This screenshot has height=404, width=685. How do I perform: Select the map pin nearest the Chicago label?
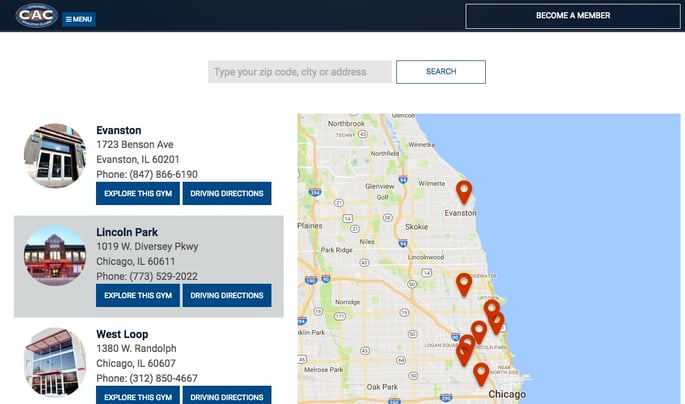tap(481, 373)
